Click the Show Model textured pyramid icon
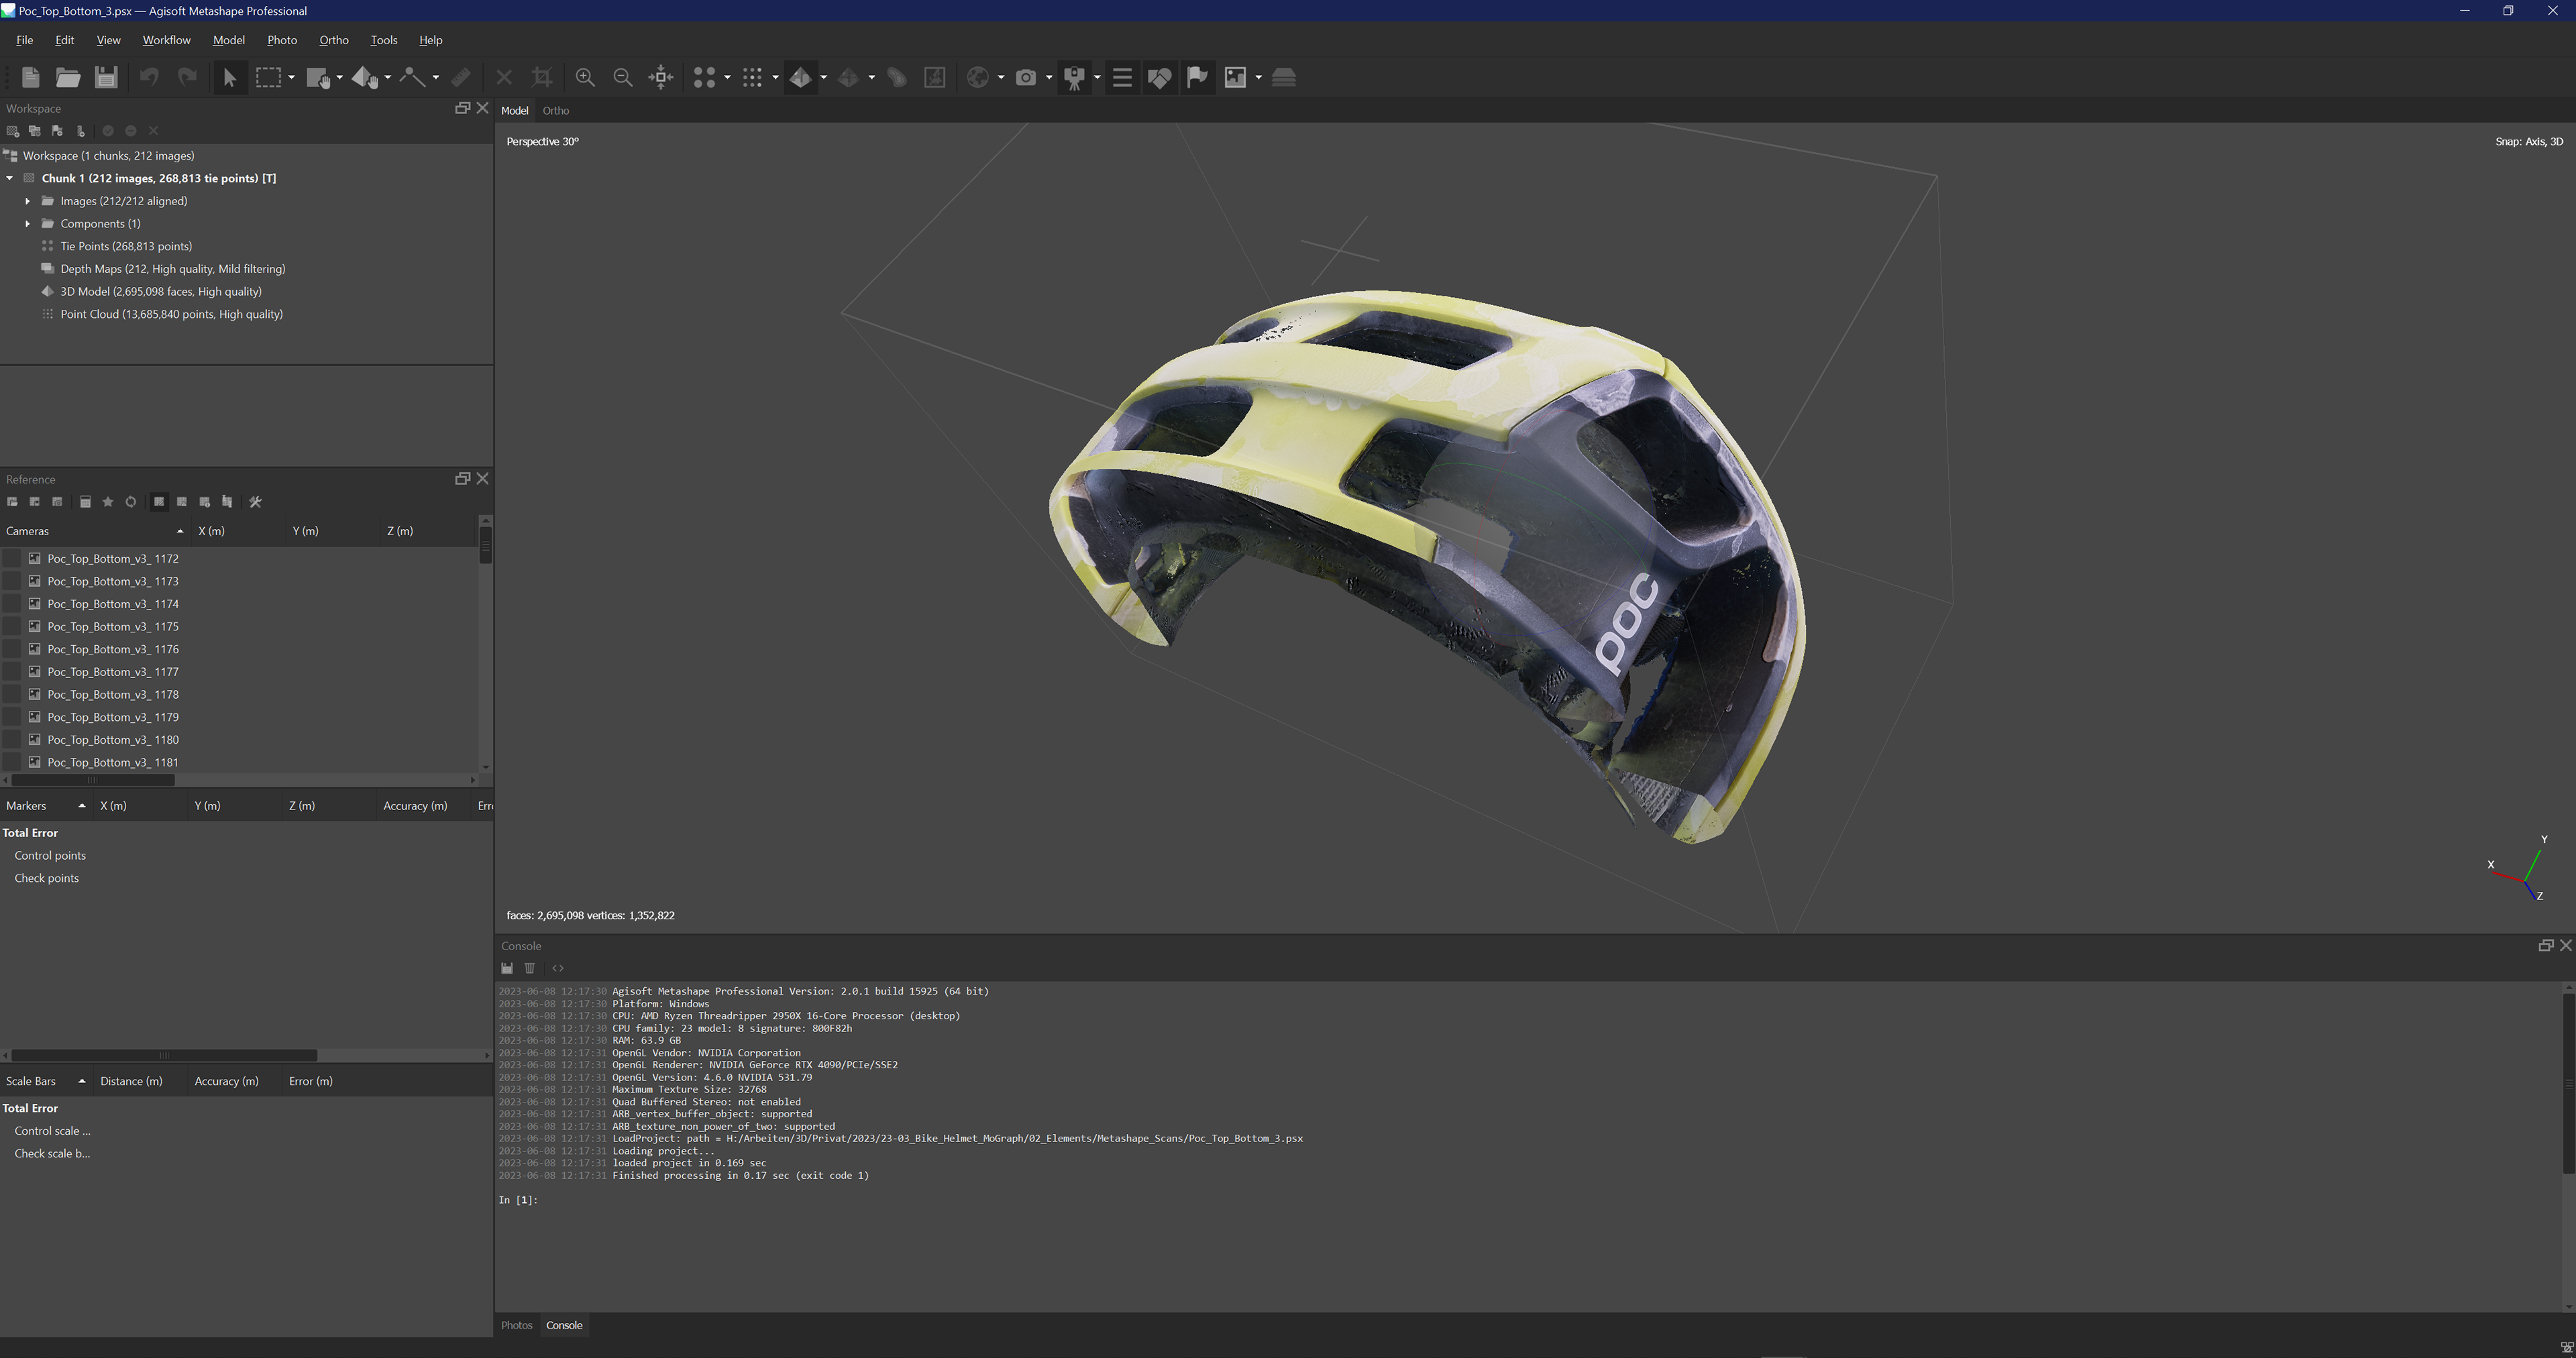This screenshot has height=1358, width=2576. click(800, 77)
